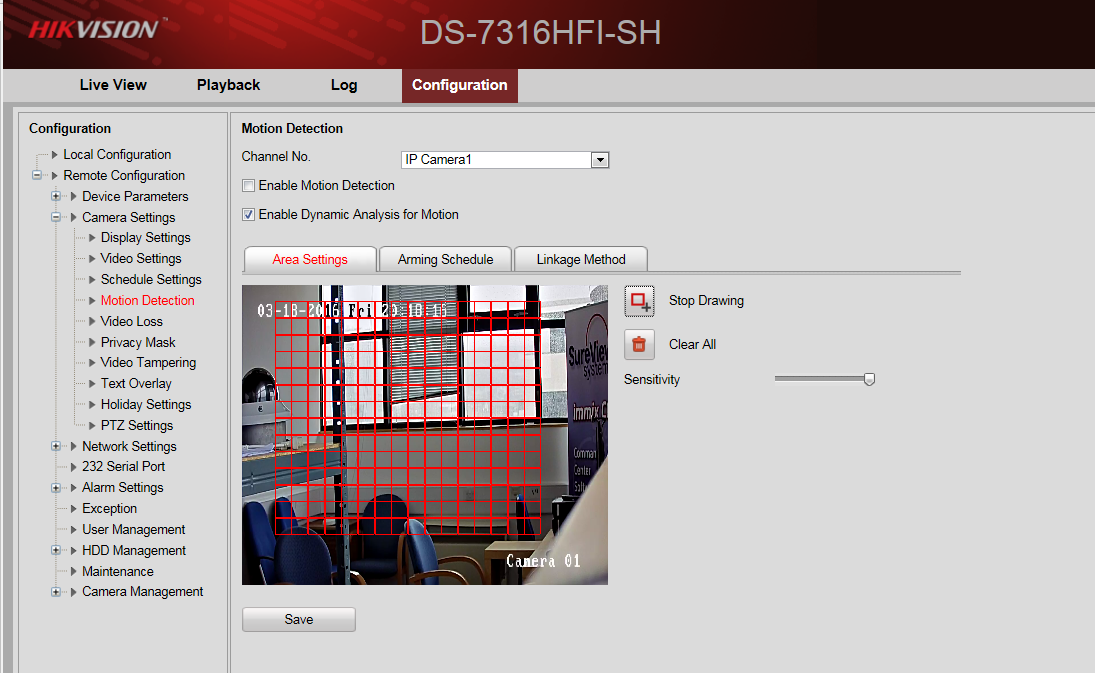Expand the Device Parameters node
The image size is (1095, 673).
[x=56, y=196]
